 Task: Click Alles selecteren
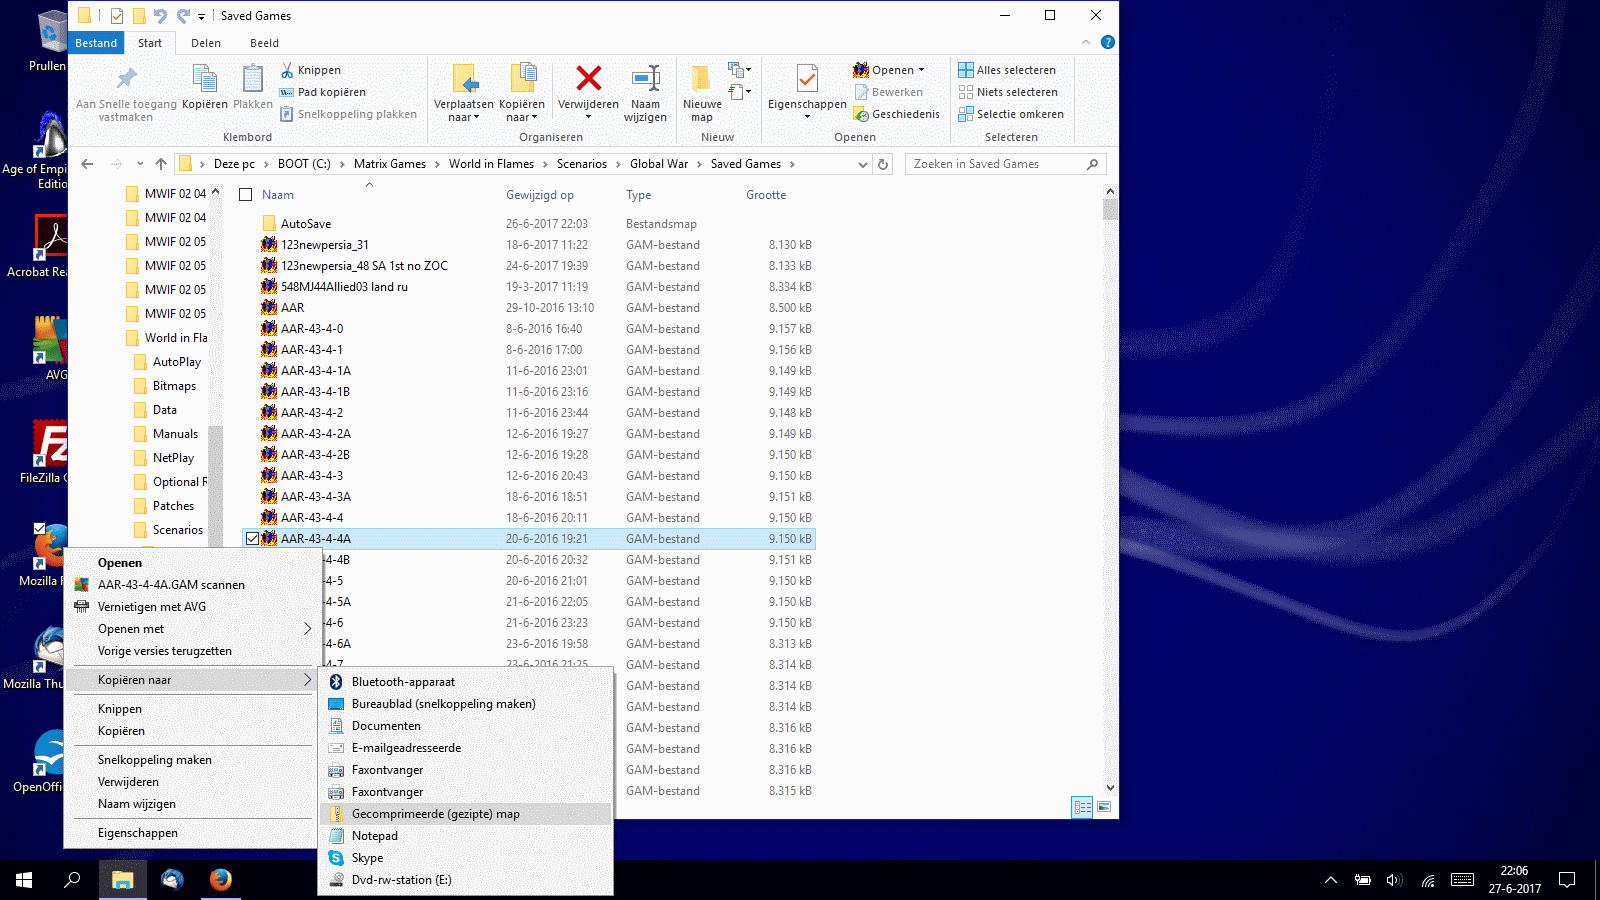coord(1007,70)
